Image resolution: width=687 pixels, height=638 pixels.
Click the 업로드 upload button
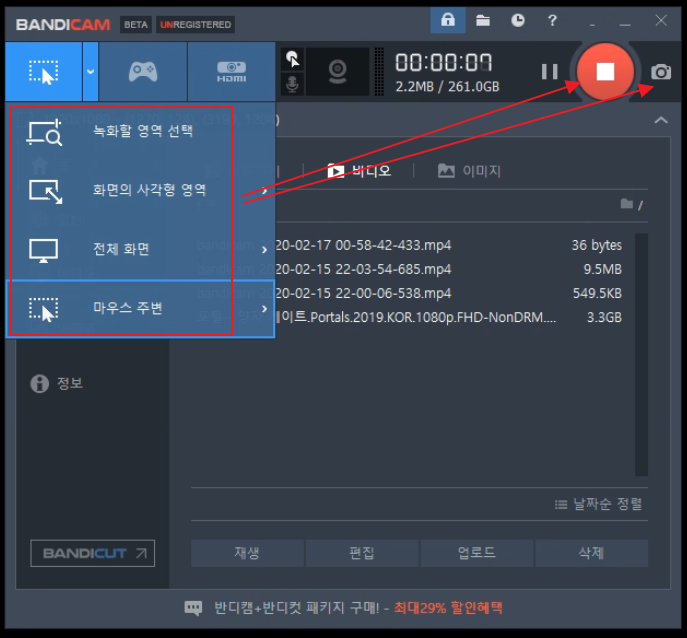tap(477, 553)
